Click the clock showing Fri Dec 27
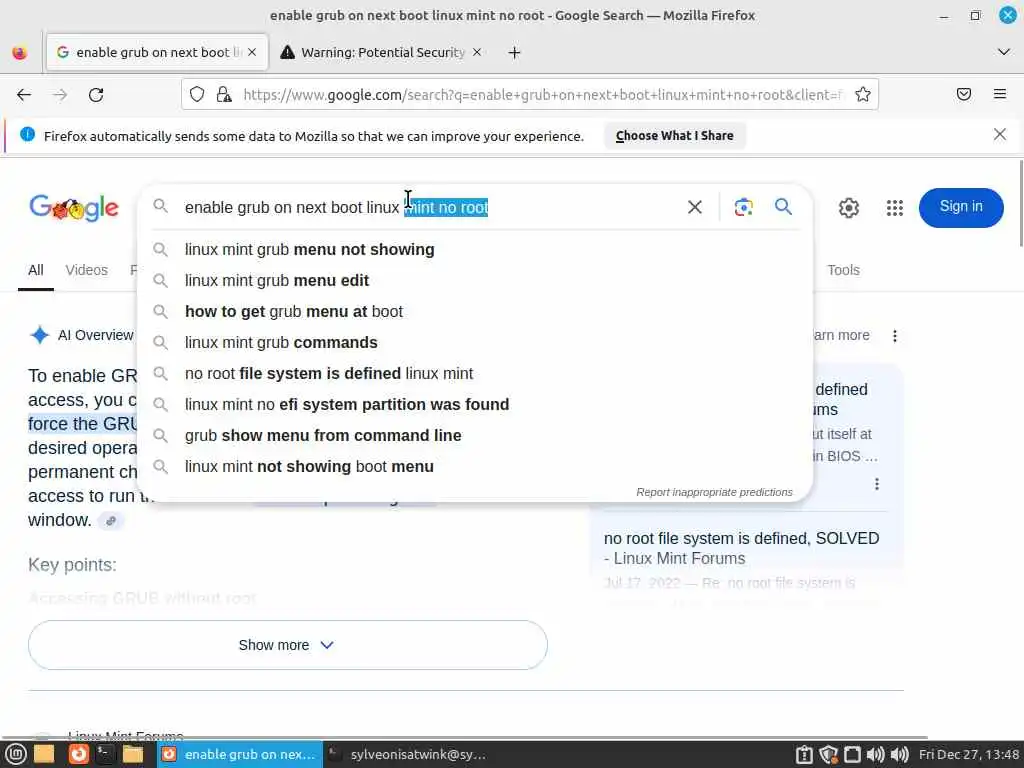The height and width of the screenshot is (768, 1024). [x=968, y=754]
